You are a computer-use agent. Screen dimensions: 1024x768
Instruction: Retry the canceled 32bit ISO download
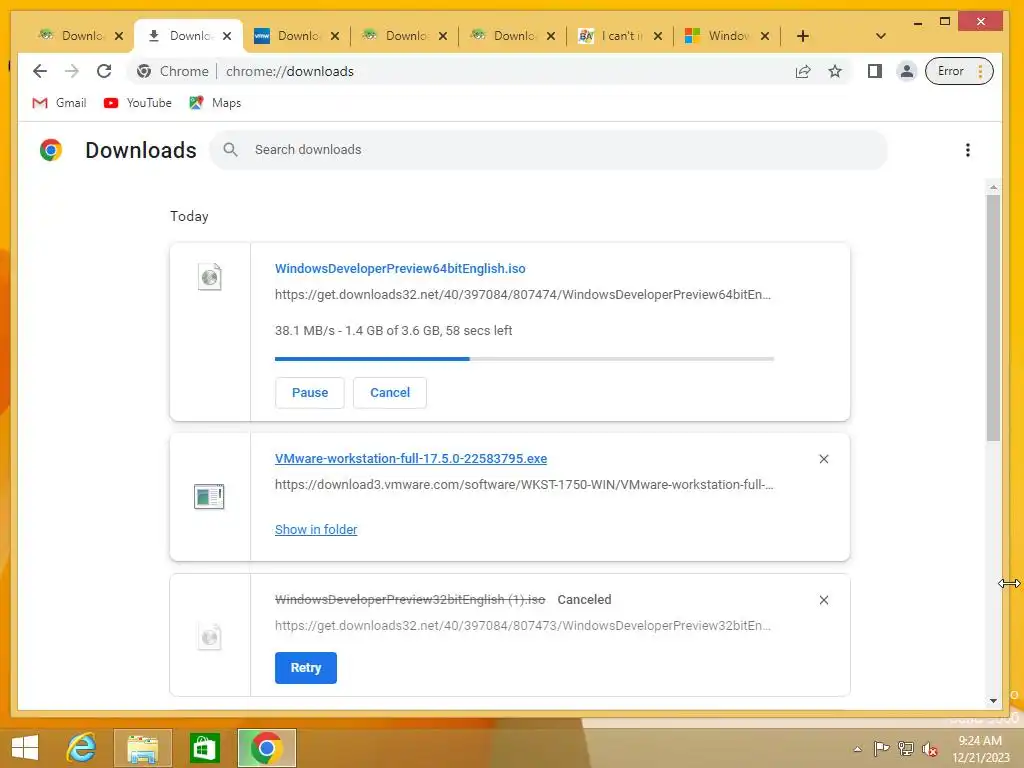pos(306,667)
